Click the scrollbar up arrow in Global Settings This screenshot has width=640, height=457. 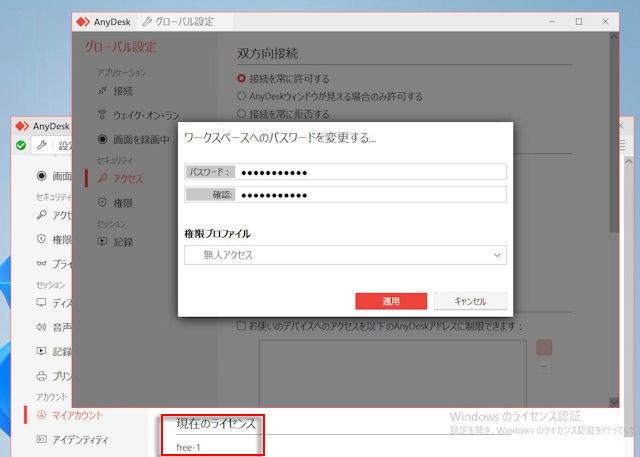(x=613, y=37)
